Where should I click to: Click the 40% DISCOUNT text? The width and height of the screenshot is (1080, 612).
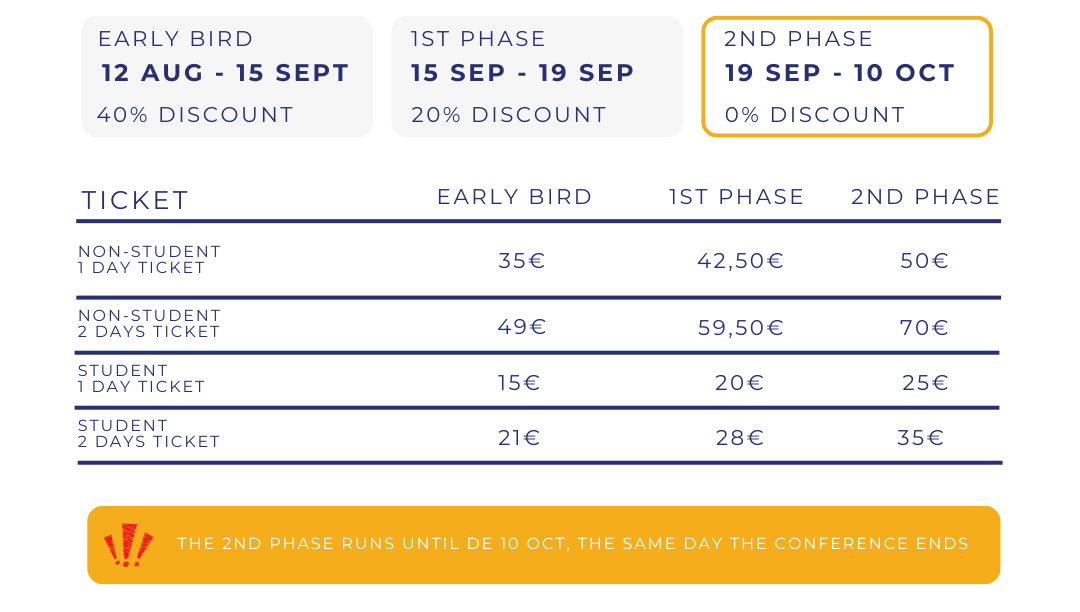point(196,114)
